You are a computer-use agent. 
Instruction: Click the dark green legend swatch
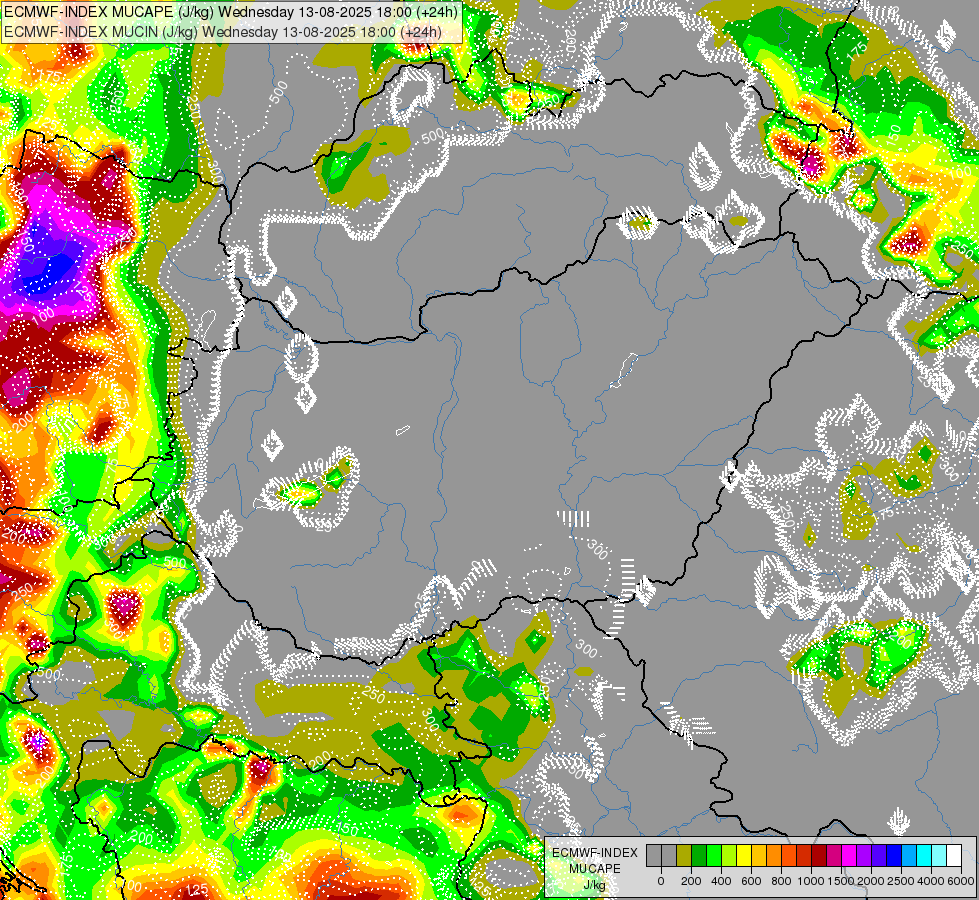point(699,855)
